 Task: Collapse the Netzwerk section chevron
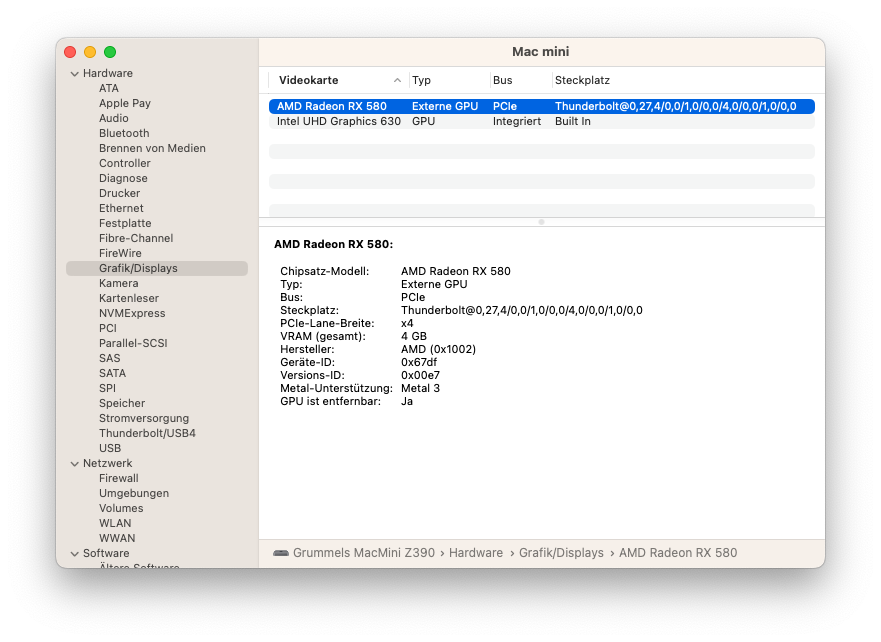click(x=74, y=463)
